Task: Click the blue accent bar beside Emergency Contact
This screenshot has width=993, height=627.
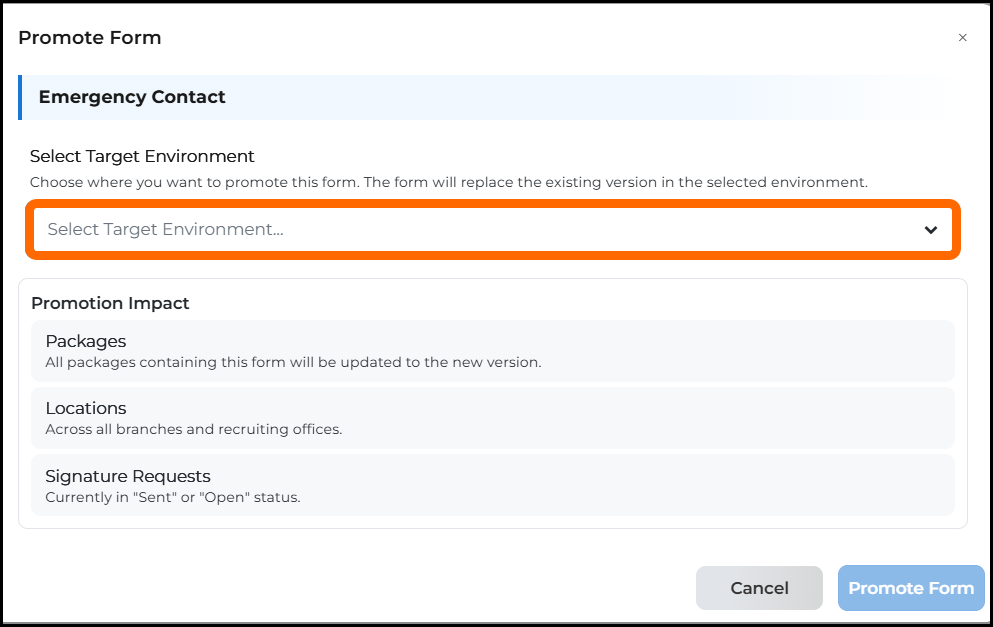Action: coord(20,98)
